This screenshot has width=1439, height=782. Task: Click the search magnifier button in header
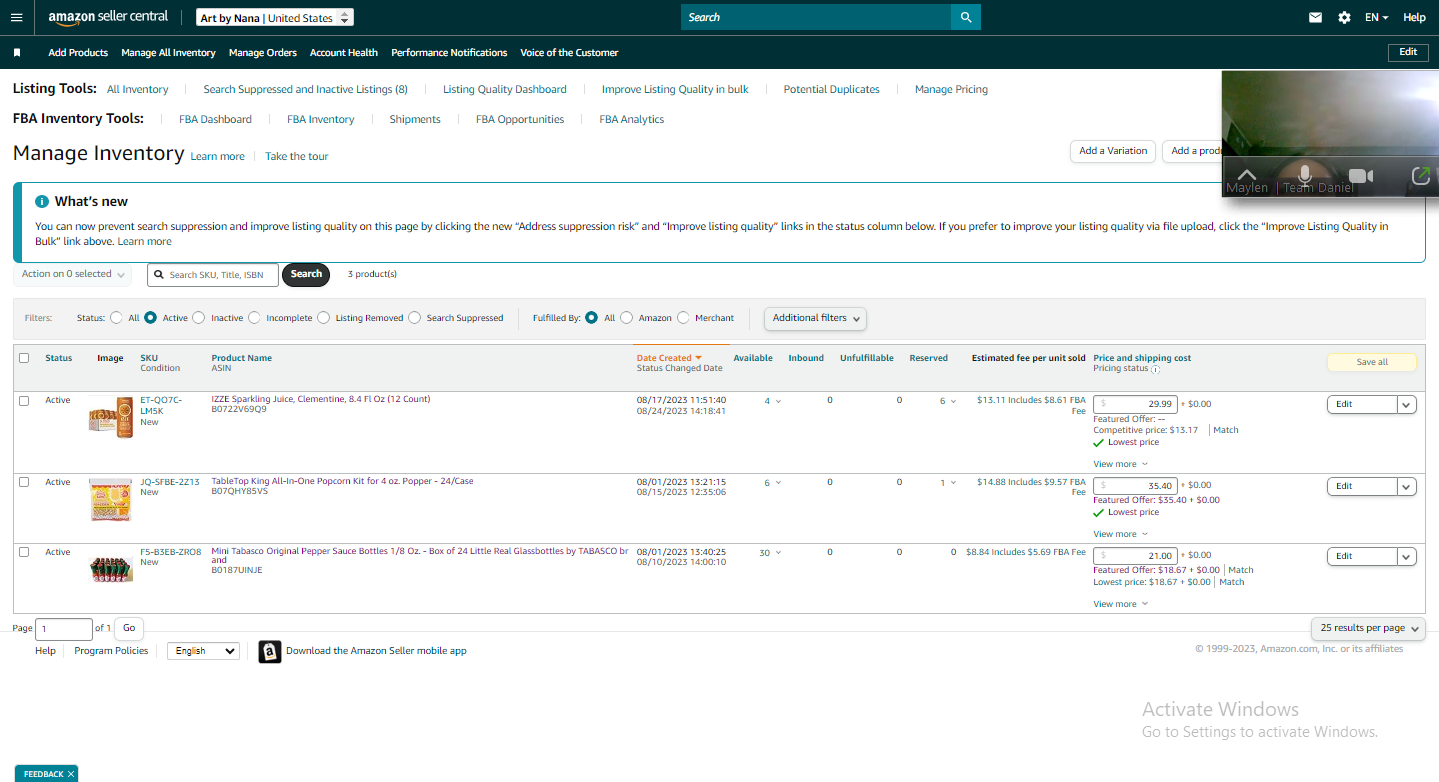(966, 17)
